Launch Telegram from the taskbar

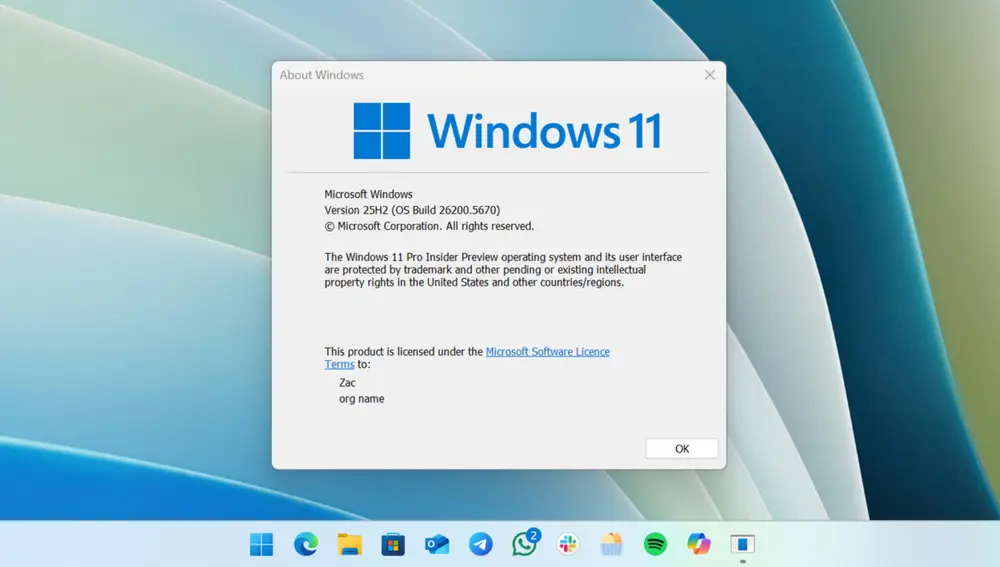tap(481, 544)
